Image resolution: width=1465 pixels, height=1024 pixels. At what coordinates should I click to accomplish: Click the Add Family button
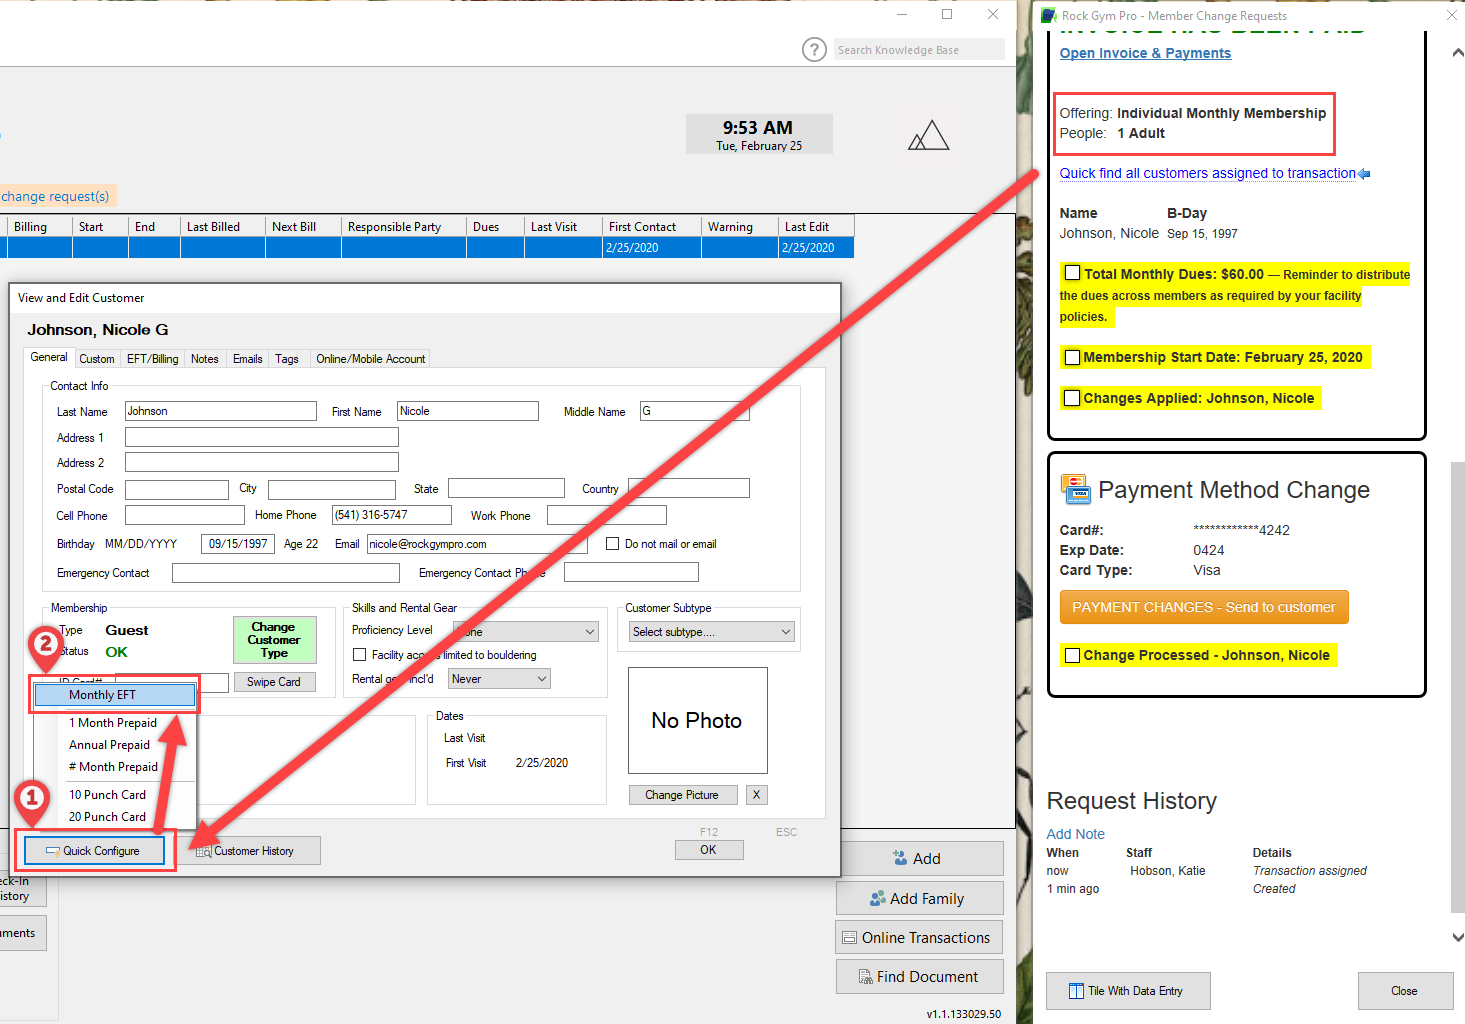tap(919, 898)
